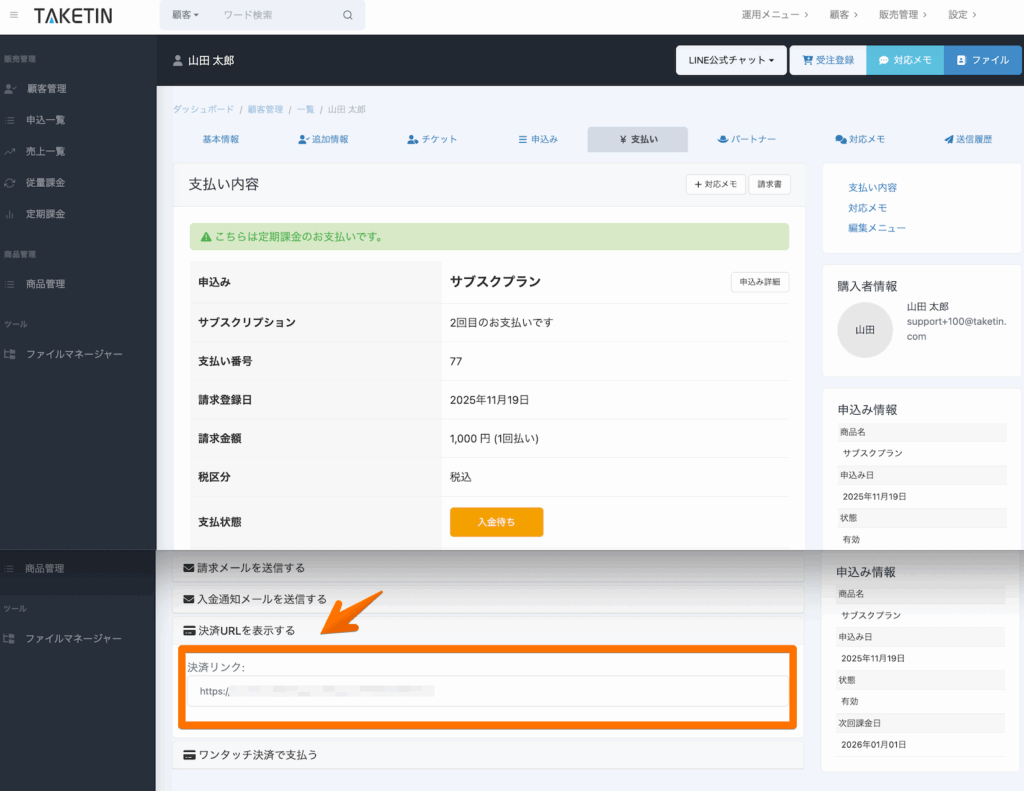Switch to the 基本情報 tab
Image resolution: width=1024 pixels, height=791 pixels.
(221, 139)
